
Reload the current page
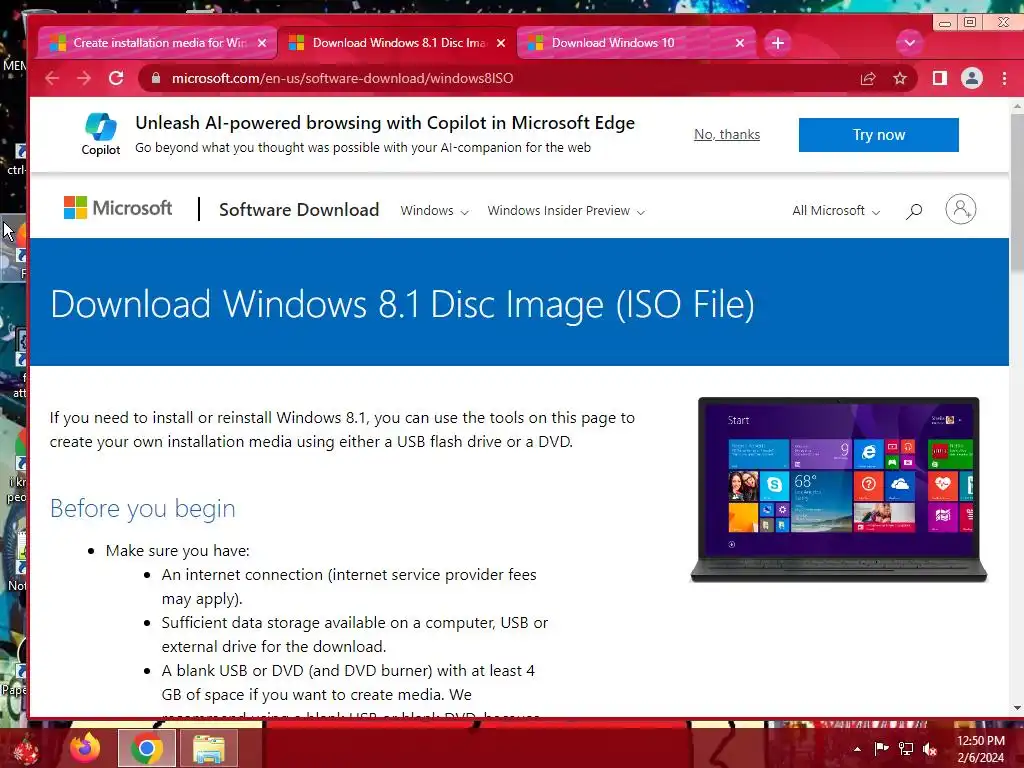(x=116, y=78)
